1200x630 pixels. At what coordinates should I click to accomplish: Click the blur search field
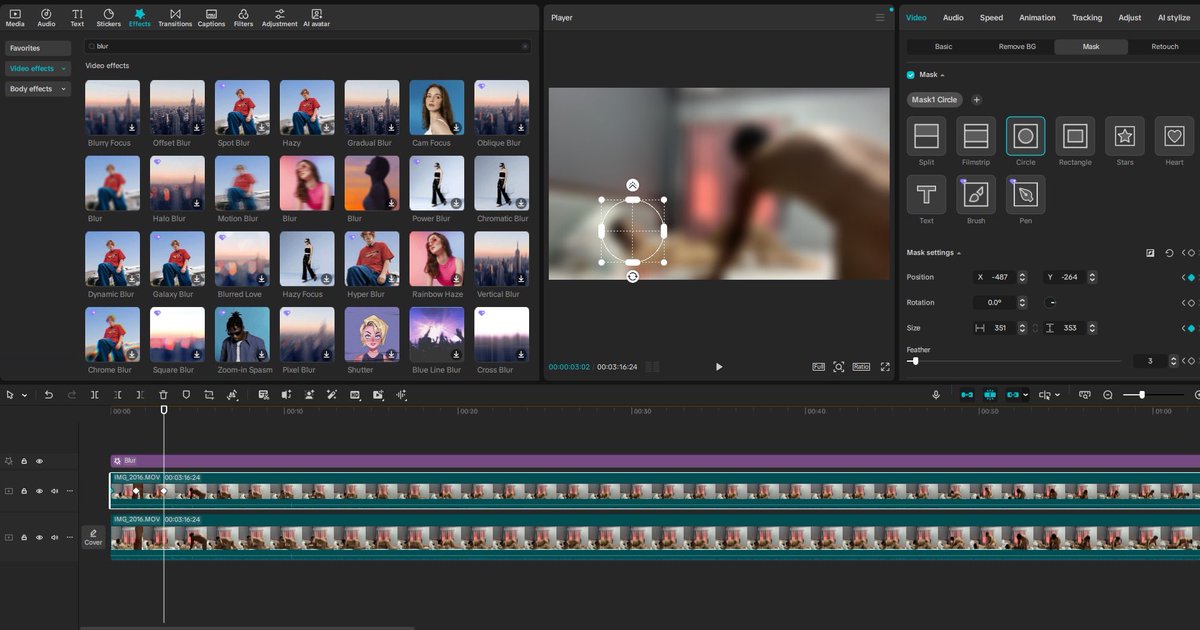pos(308,46)
